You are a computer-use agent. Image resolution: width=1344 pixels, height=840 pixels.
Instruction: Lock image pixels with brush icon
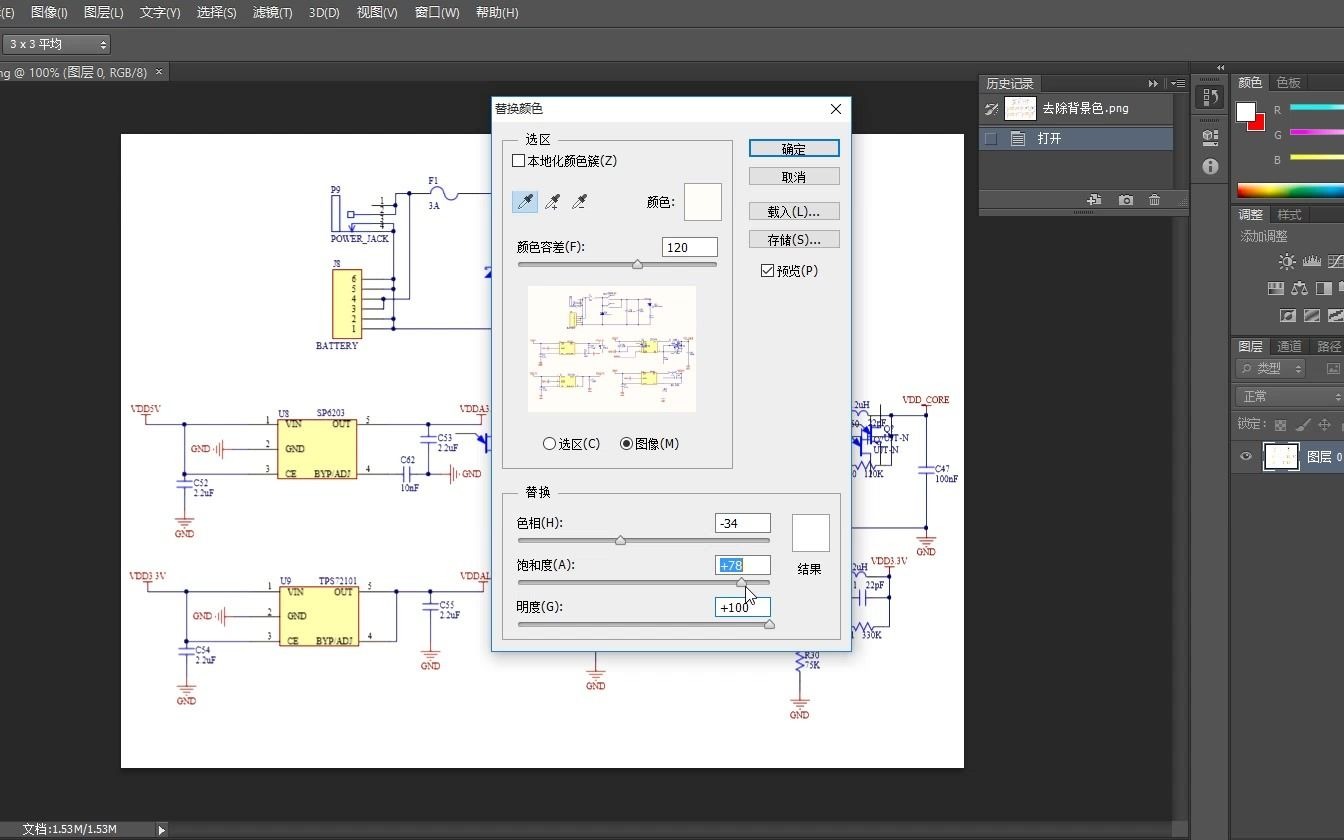point(1302,424)
